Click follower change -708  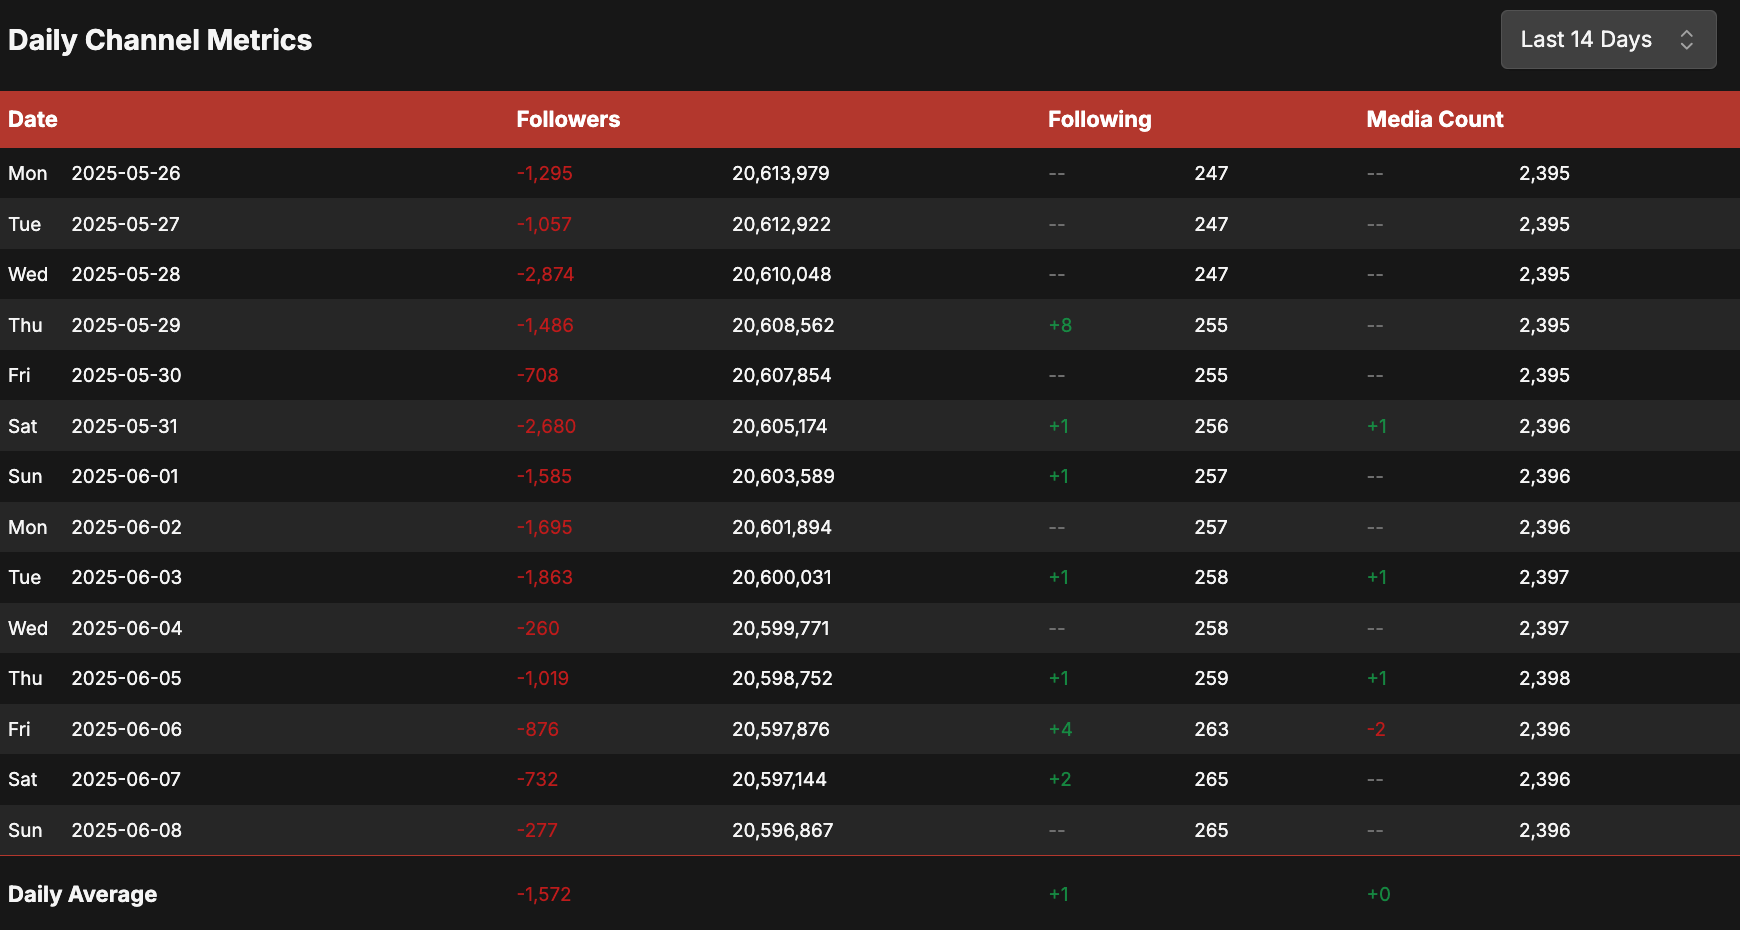point(538,375)
